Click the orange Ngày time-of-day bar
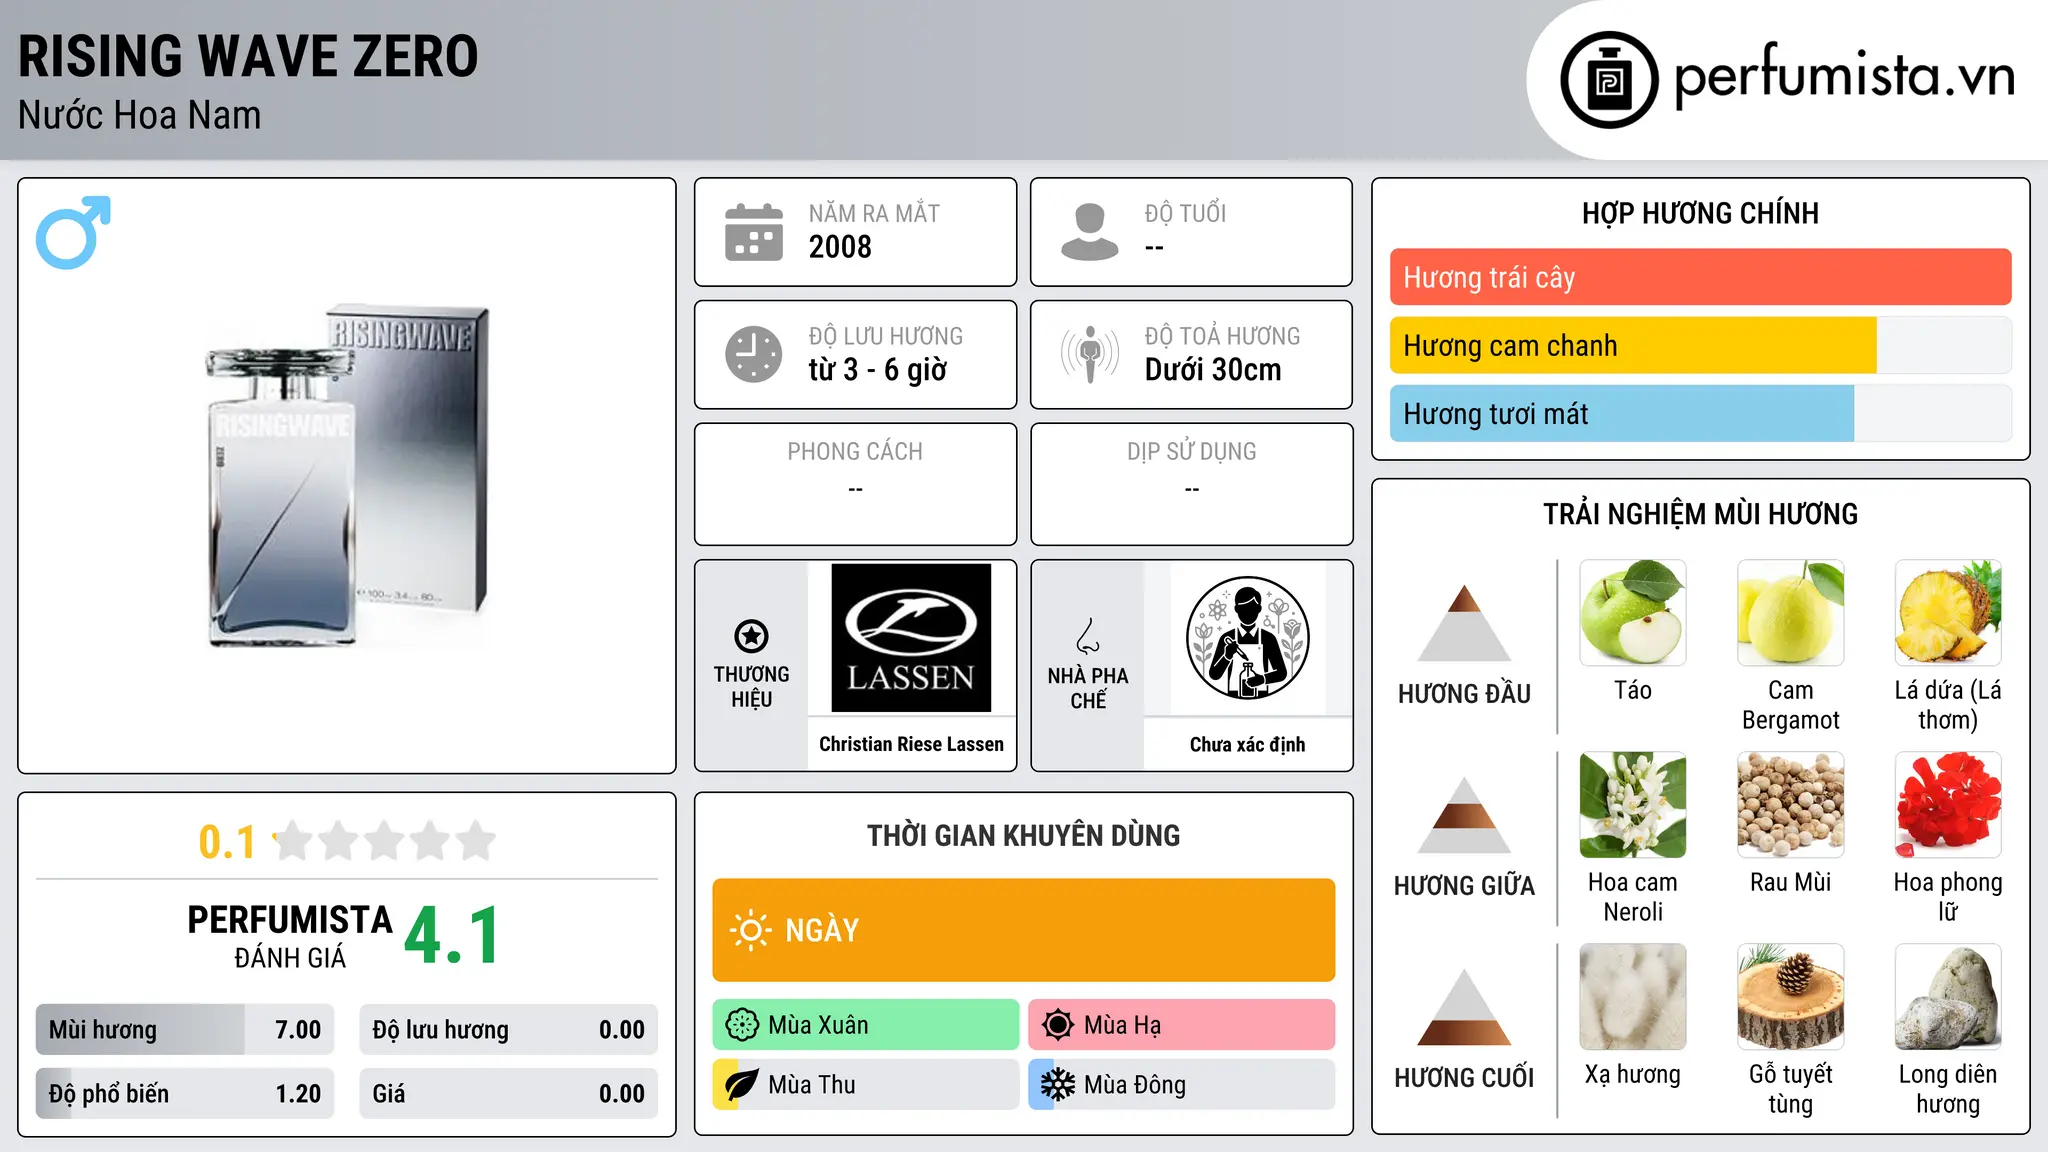The height and width of the screenshot is (1152, 2048). pyautogui.click(x=1024, y=930)
